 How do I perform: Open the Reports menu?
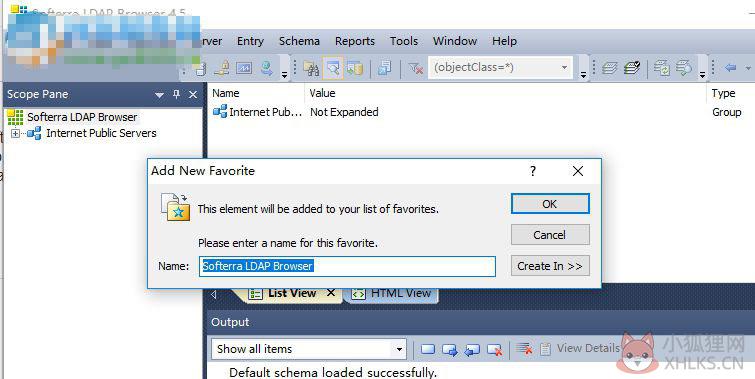pyautogui.click(x=354, y=41)
